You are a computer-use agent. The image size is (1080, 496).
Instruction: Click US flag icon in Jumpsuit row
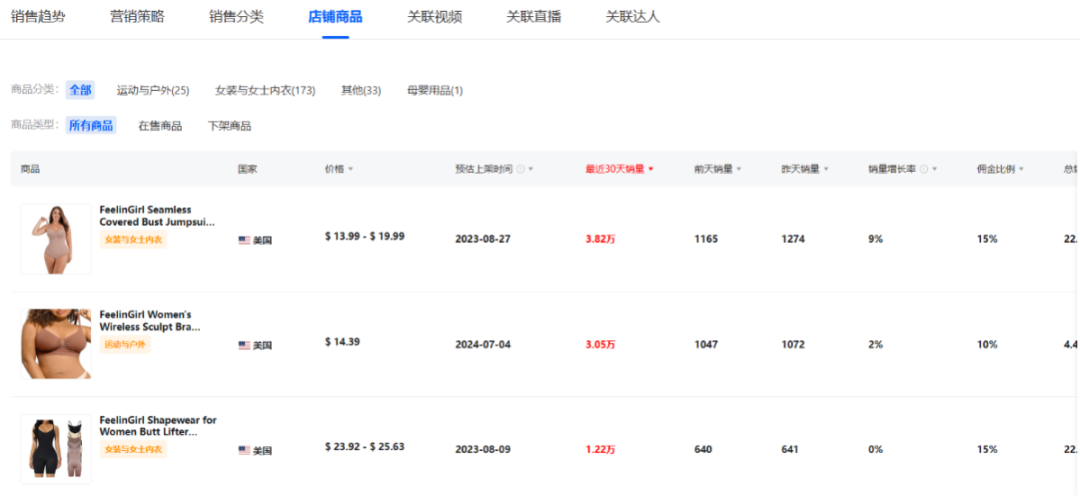(244, 240)
